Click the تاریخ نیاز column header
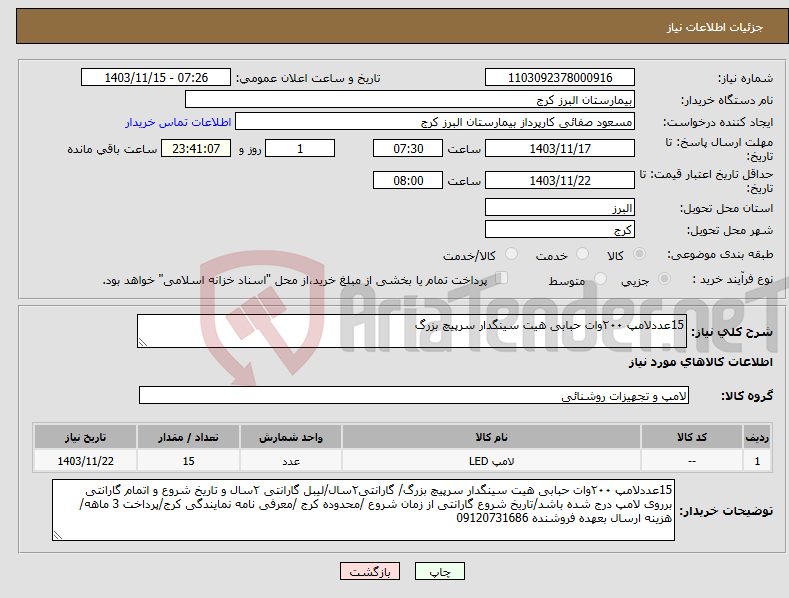Viewport: 789px width, 598px height. (86, 437)
